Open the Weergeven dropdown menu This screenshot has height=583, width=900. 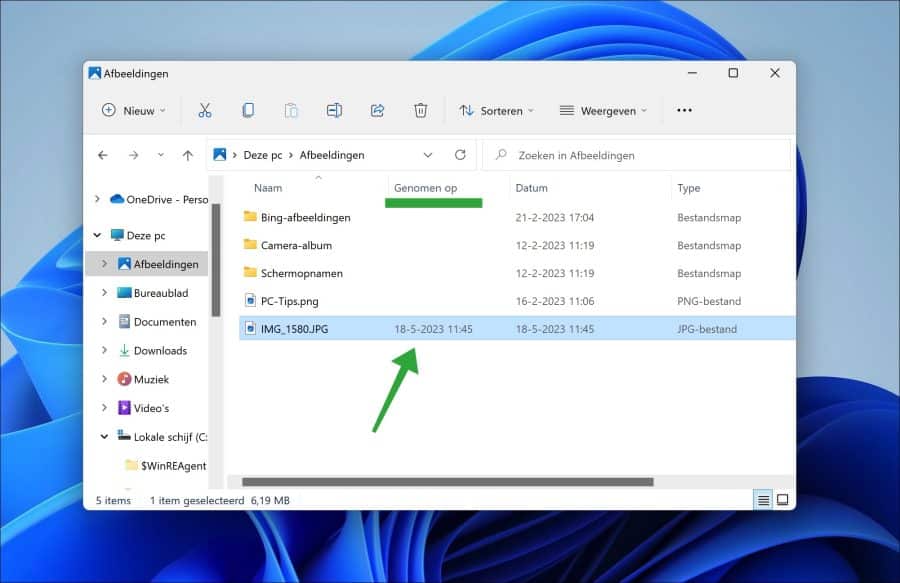[x=603, y=110]
